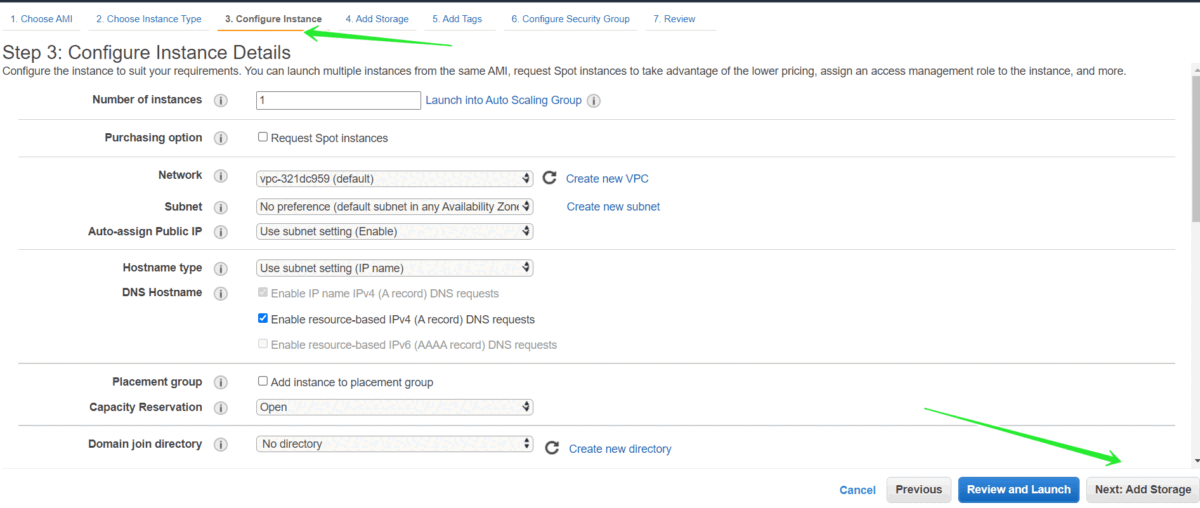Open the Capacity Reservation dropdown

pyautogui.click(x=394, y=407)
